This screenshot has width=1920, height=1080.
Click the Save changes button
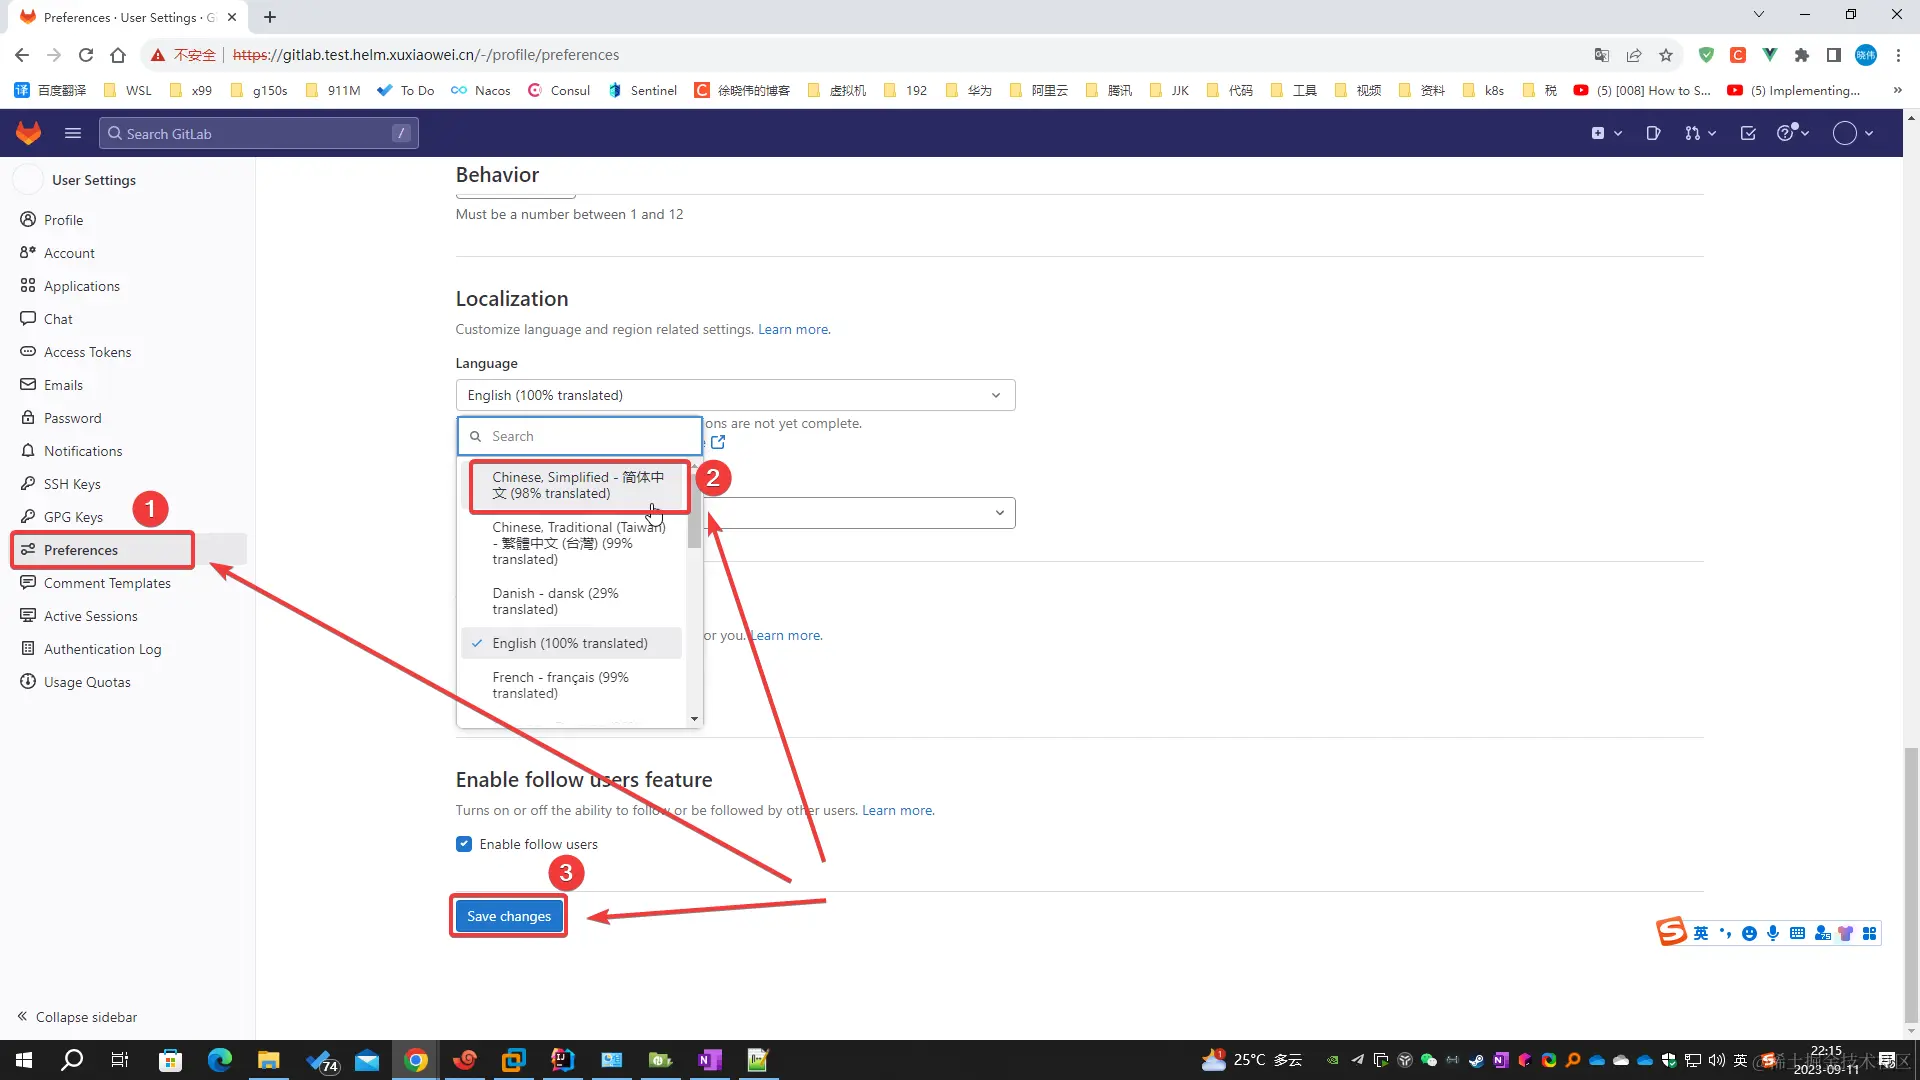508,916
